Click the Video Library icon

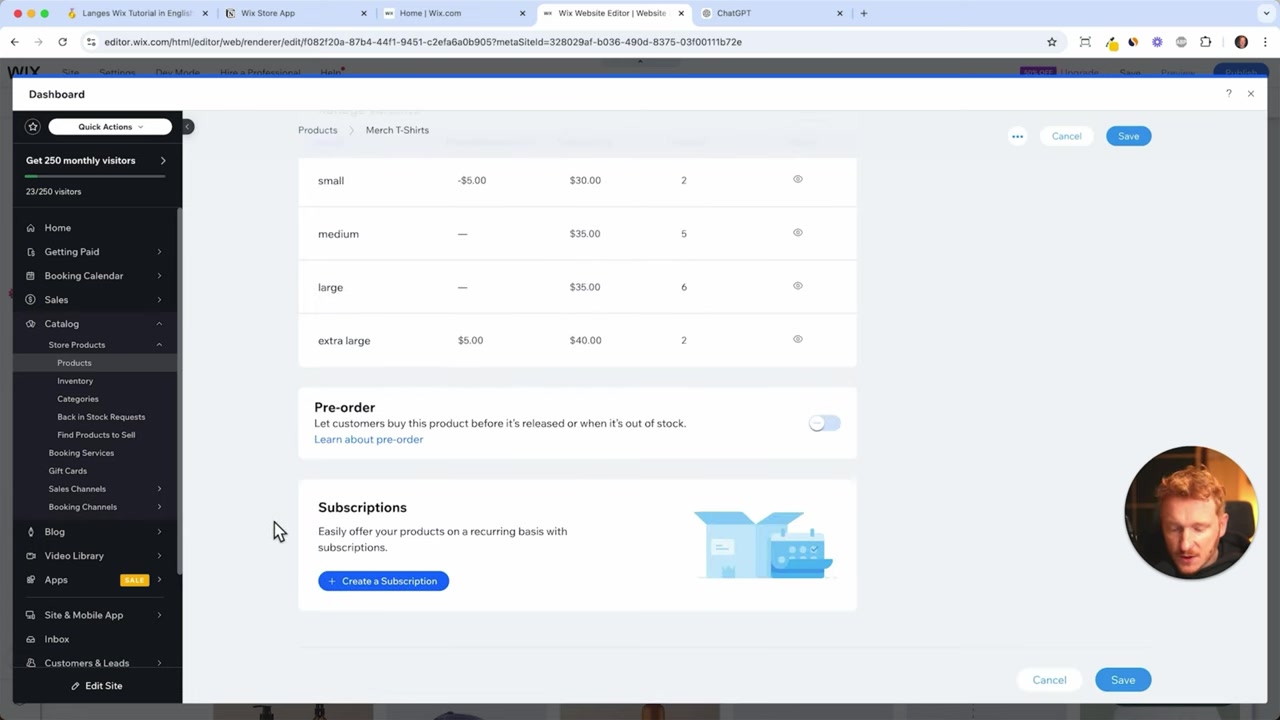click(31, 556)
